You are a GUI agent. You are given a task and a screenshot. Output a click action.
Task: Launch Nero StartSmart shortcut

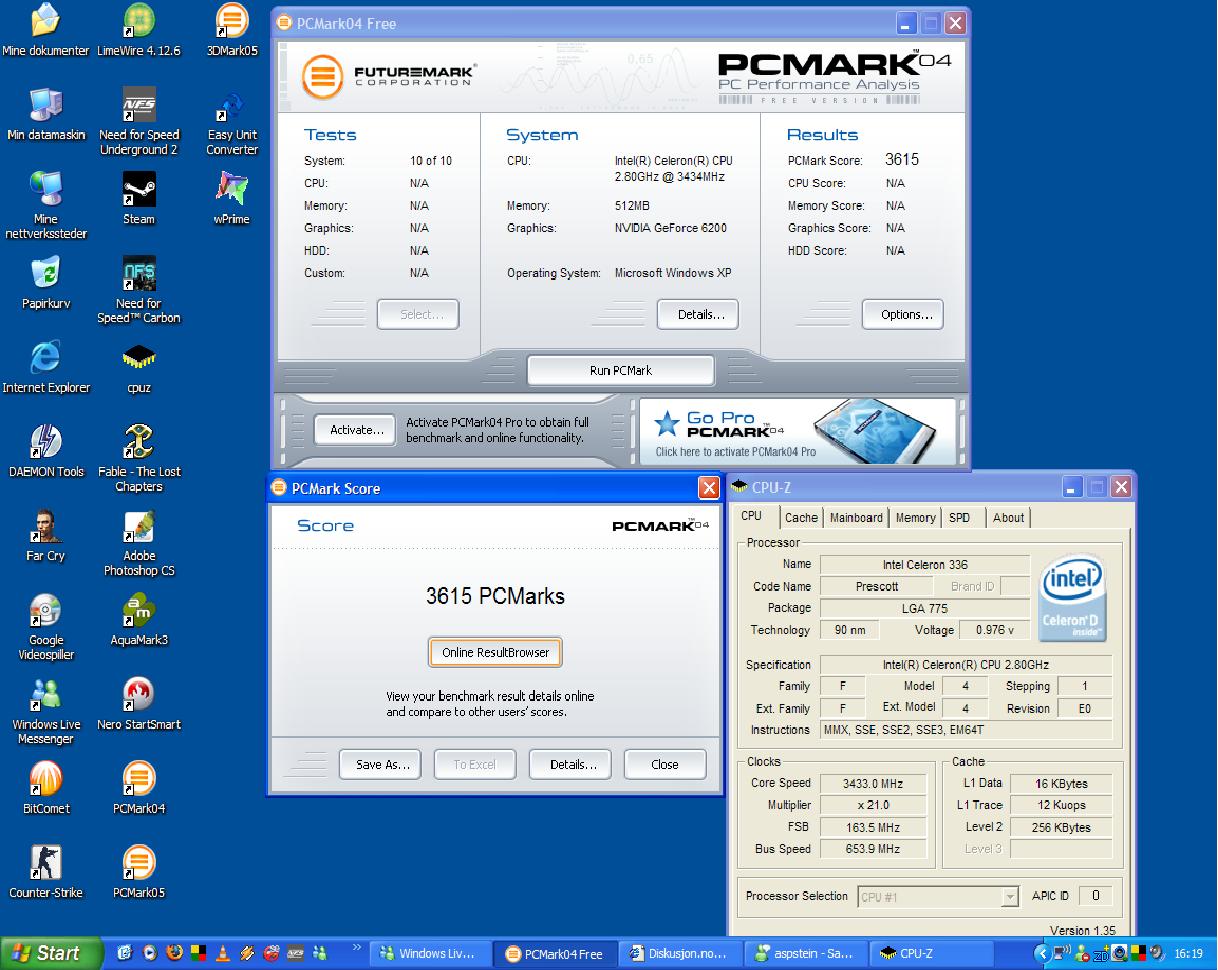[139, 703]
